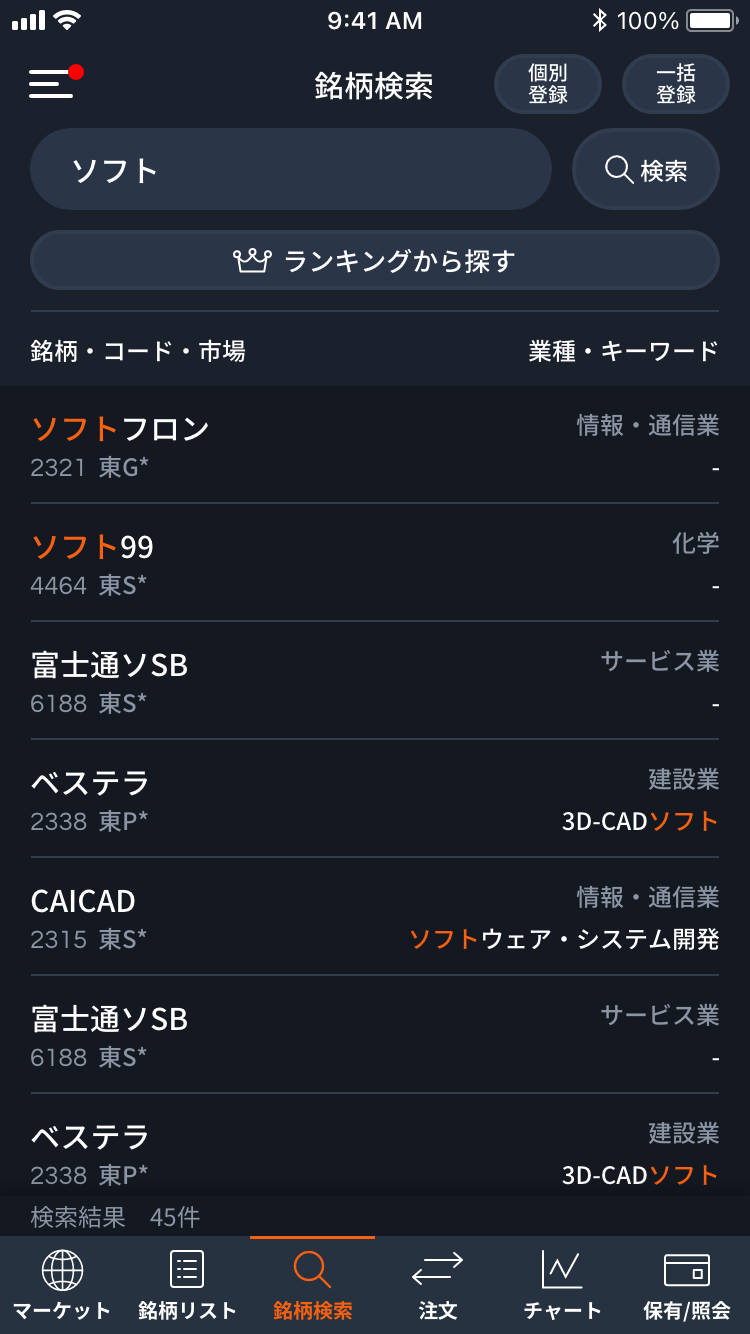Viewport: 750px width, 1334px height.
Task: Select the ソフト99 4464 result
Action: 375,563
